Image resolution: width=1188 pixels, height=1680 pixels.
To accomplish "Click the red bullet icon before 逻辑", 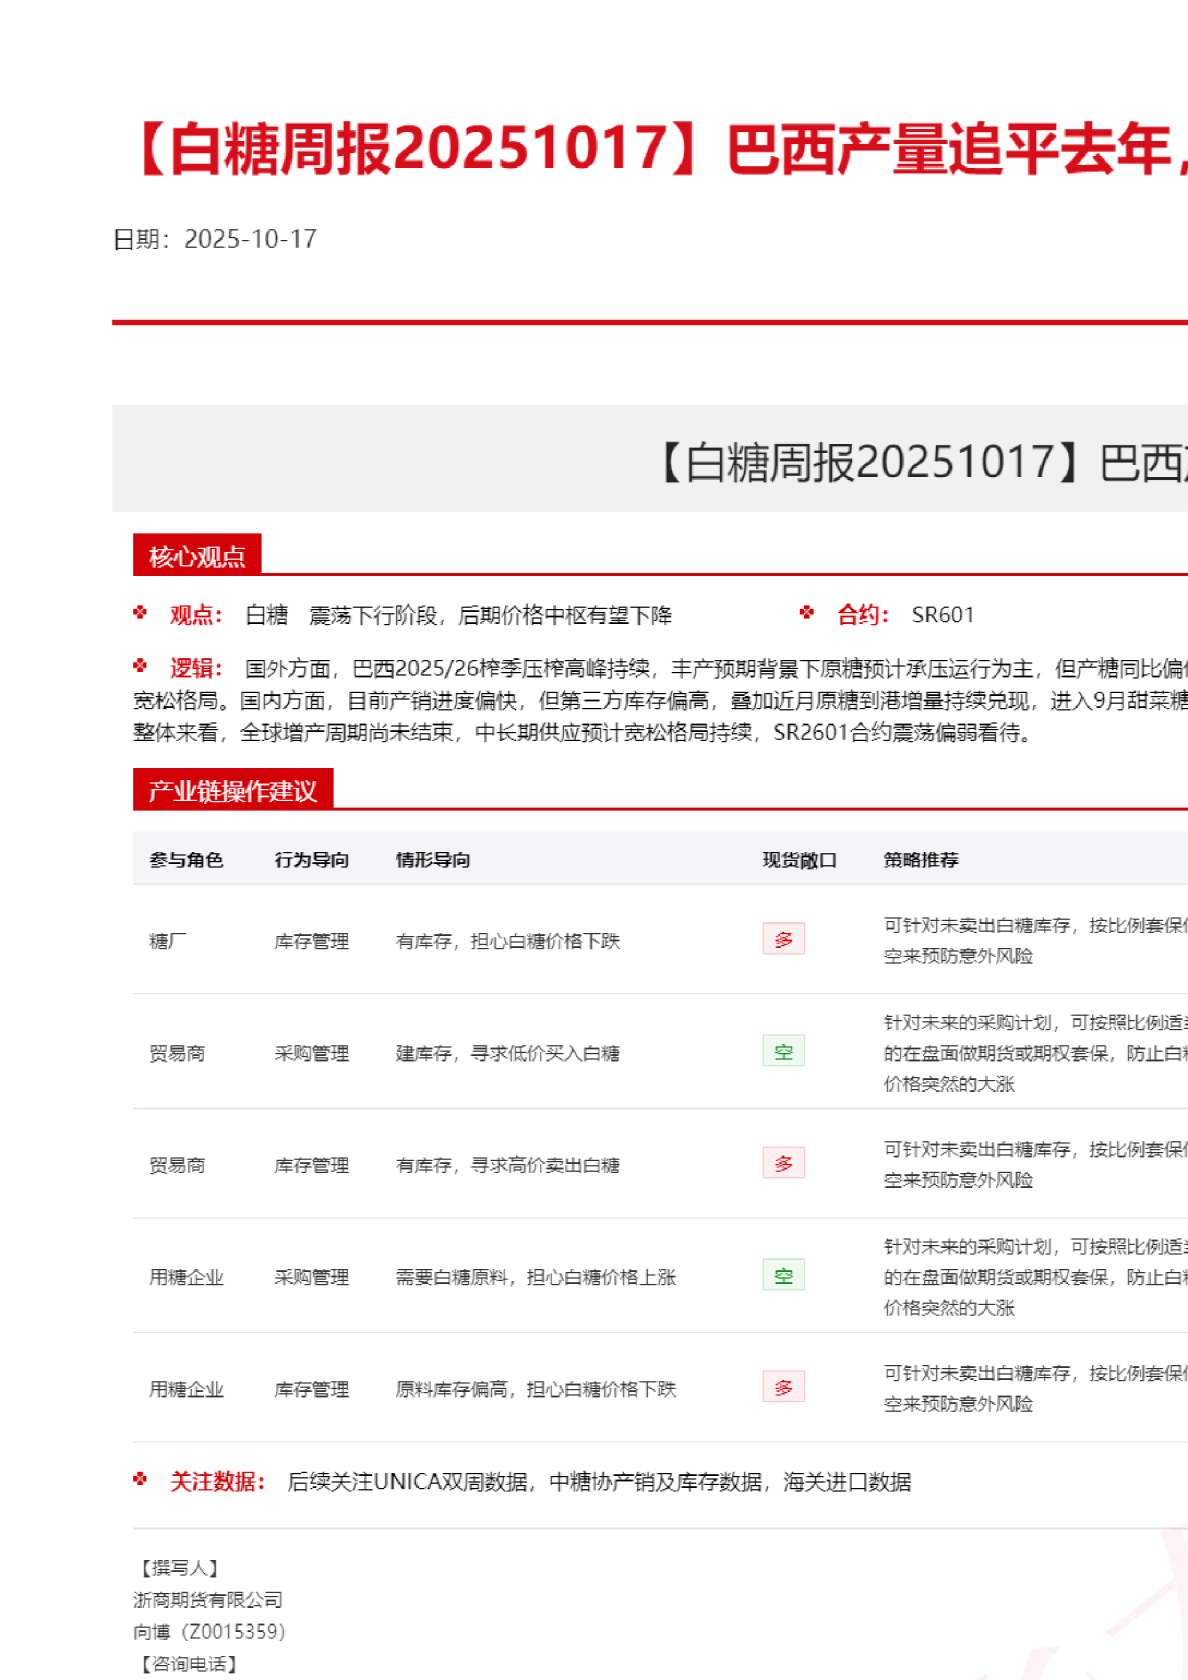I will pos(140,666).
